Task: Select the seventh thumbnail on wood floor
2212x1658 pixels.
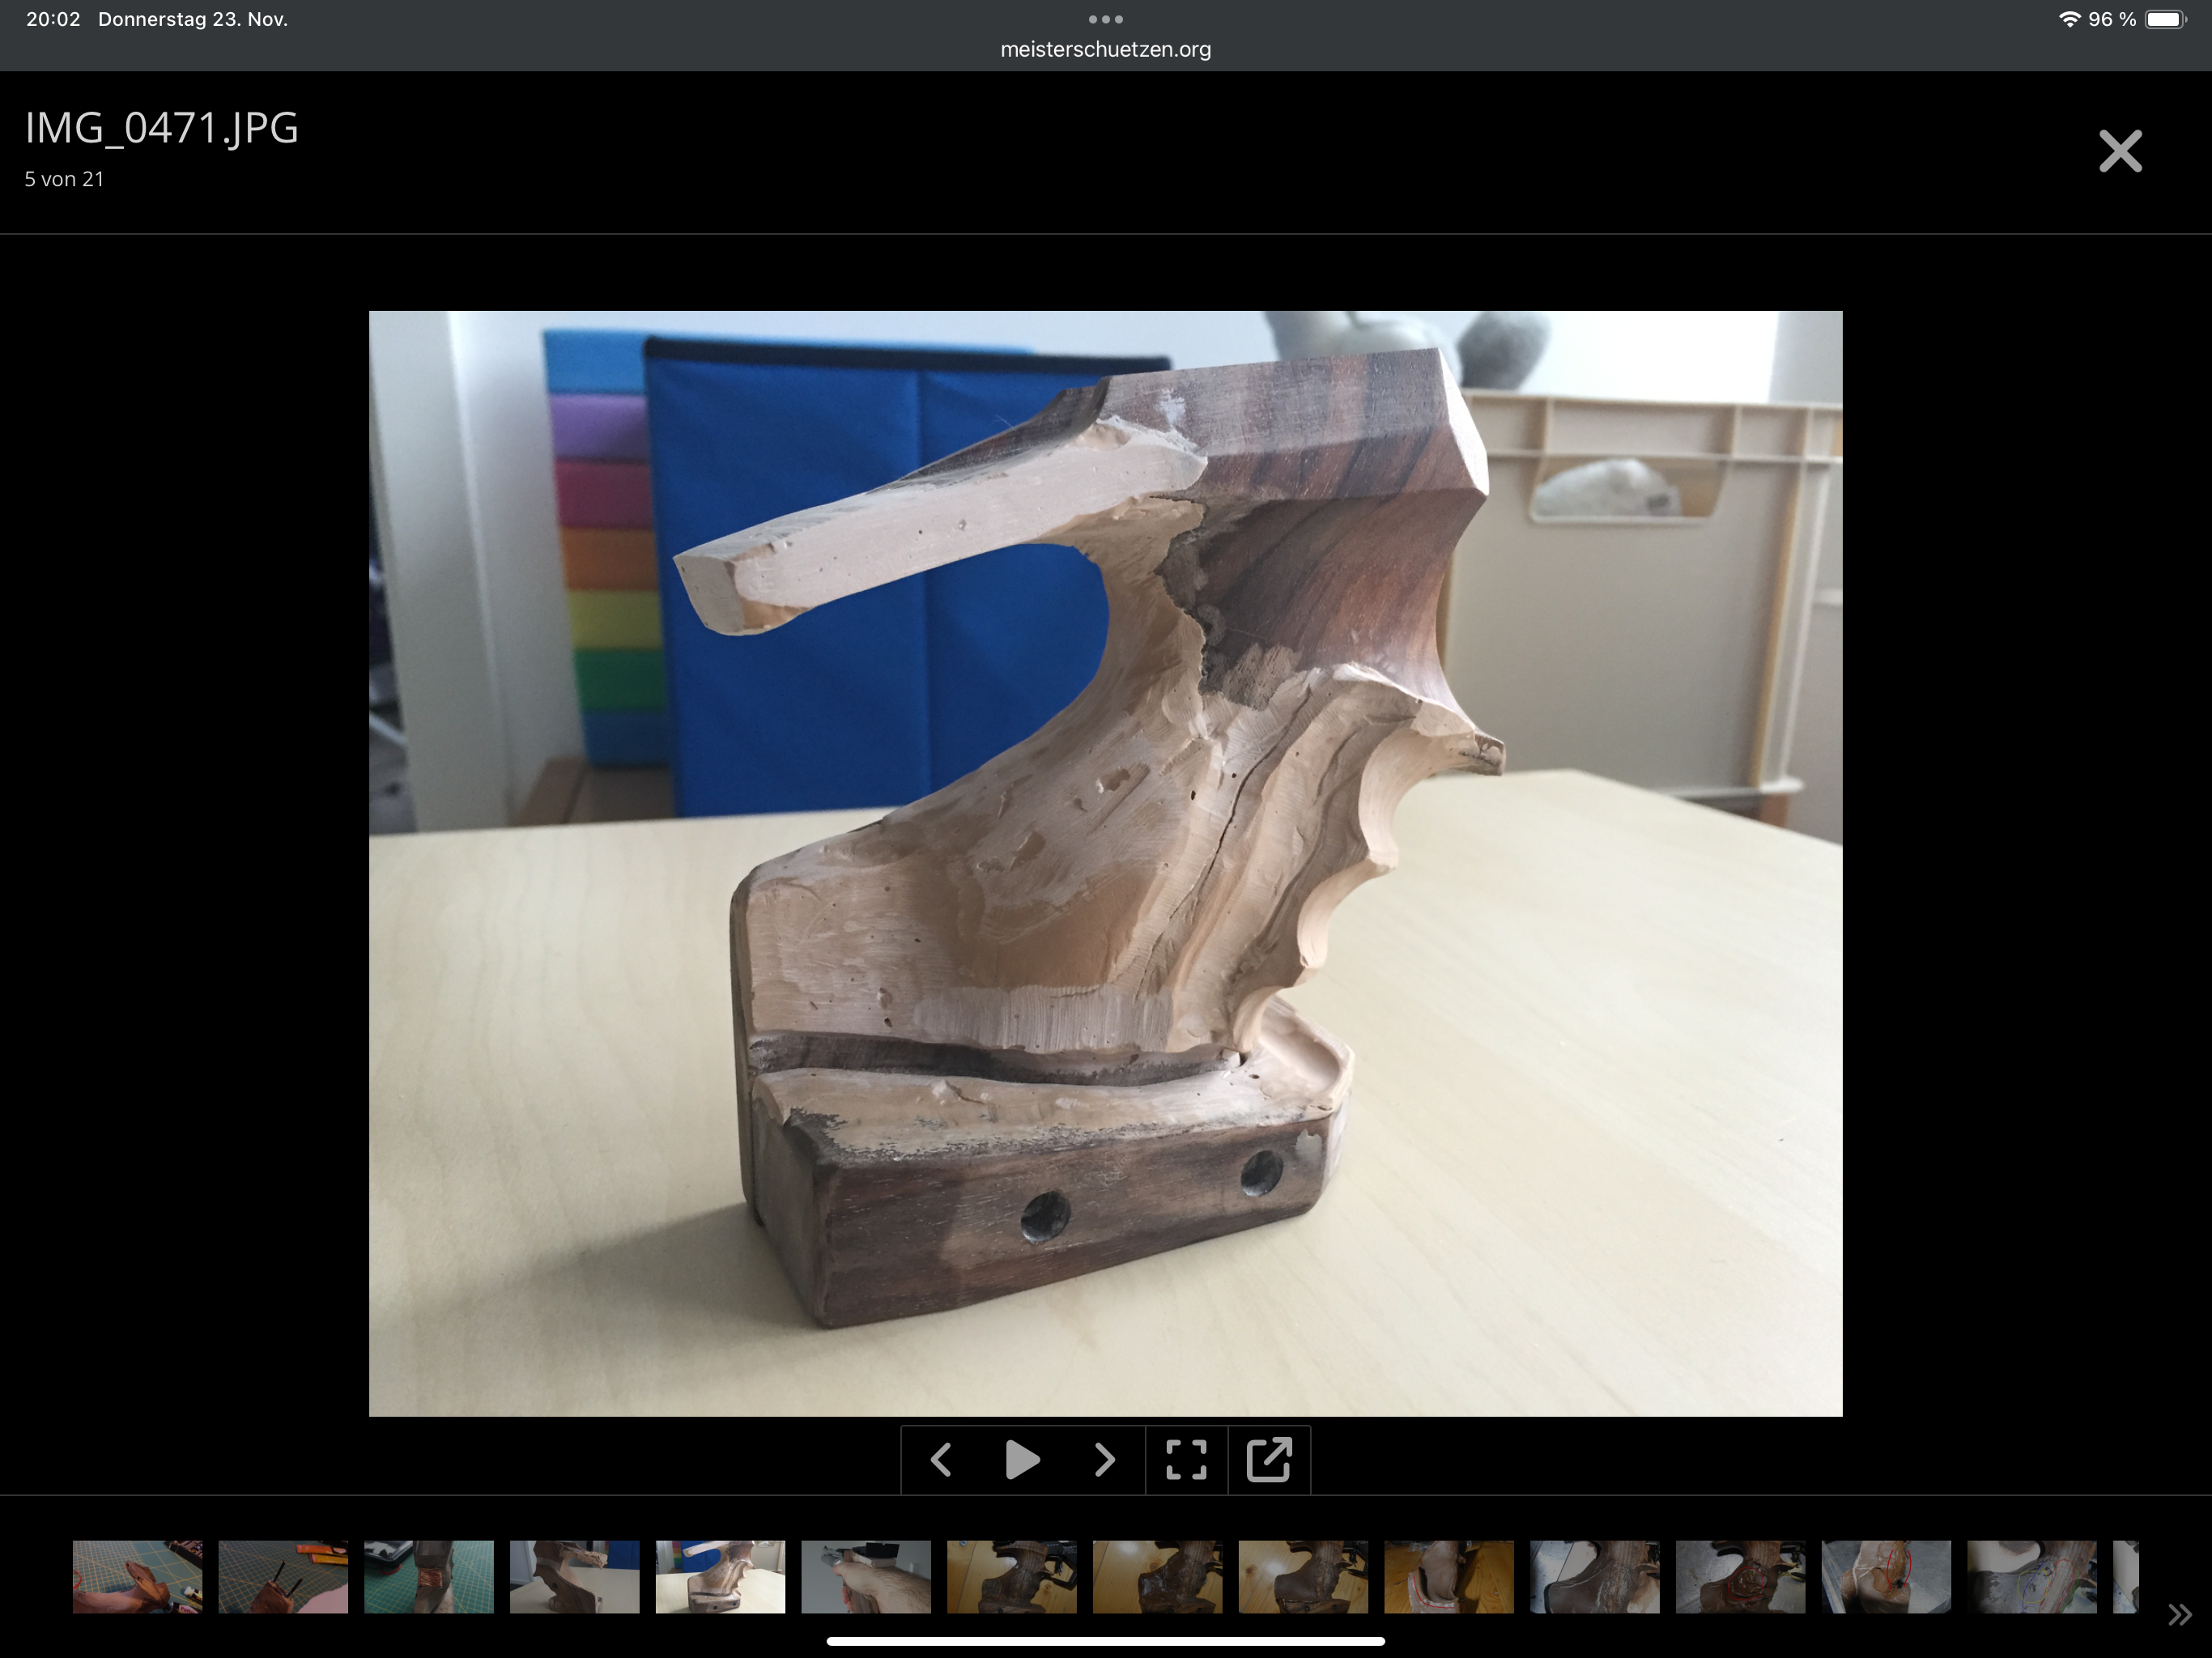Action: tap(1011, 1577)
